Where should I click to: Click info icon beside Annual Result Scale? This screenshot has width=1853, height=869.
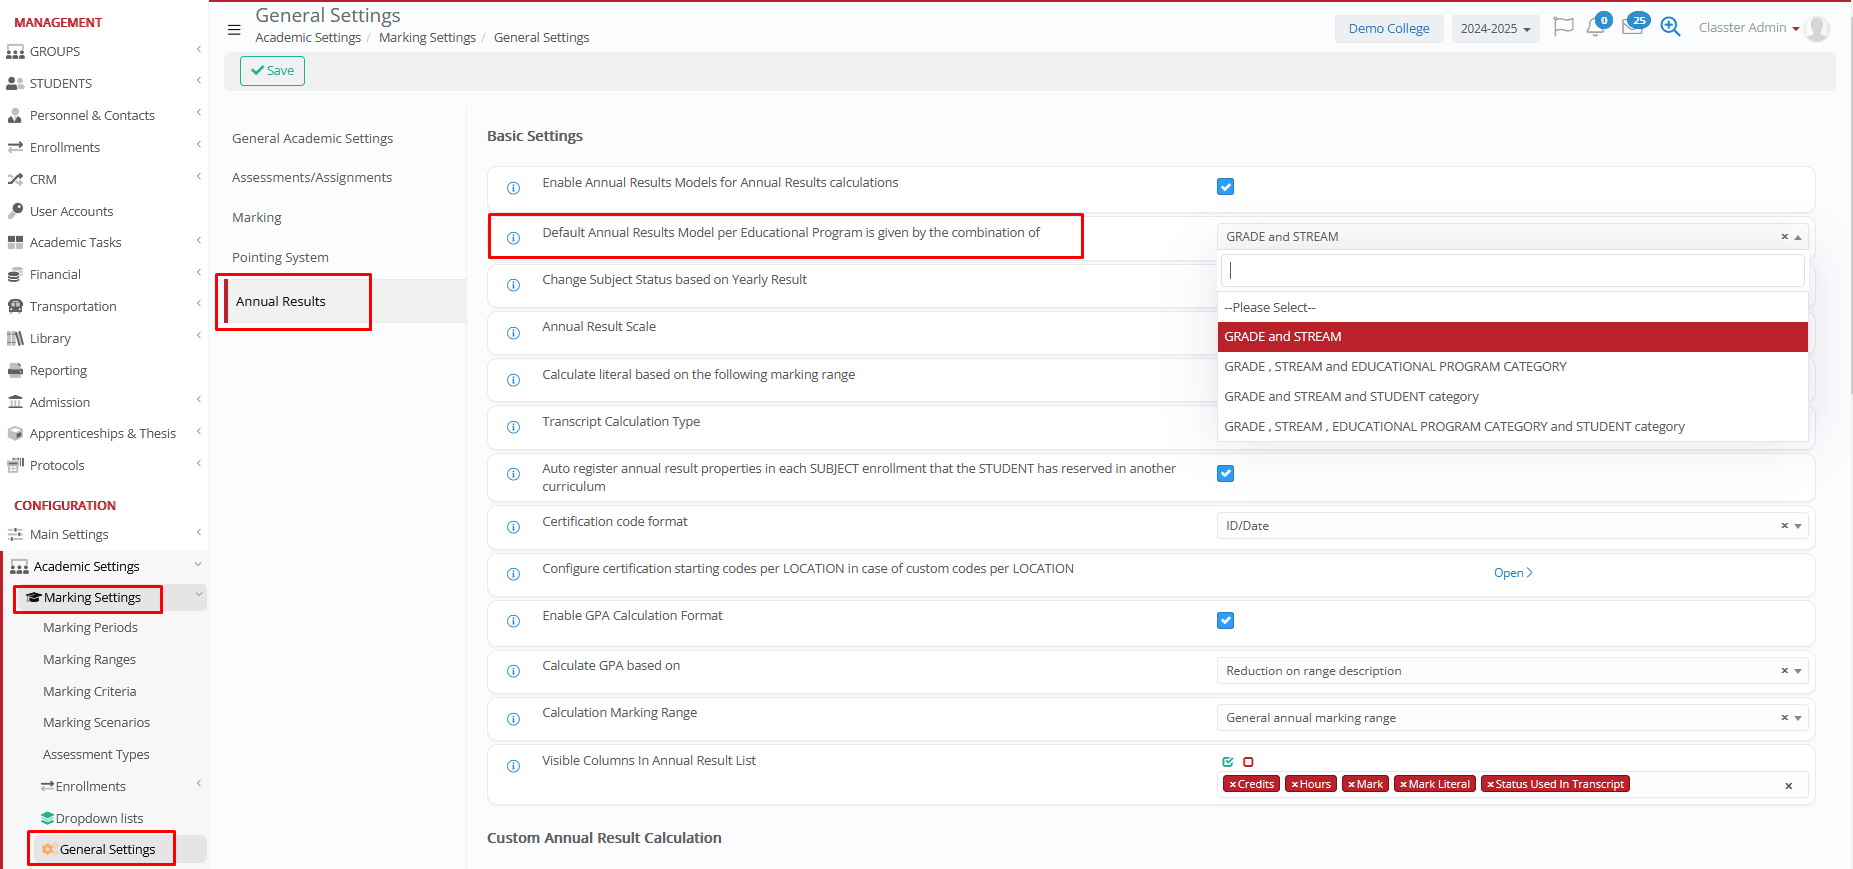[513, 333]
